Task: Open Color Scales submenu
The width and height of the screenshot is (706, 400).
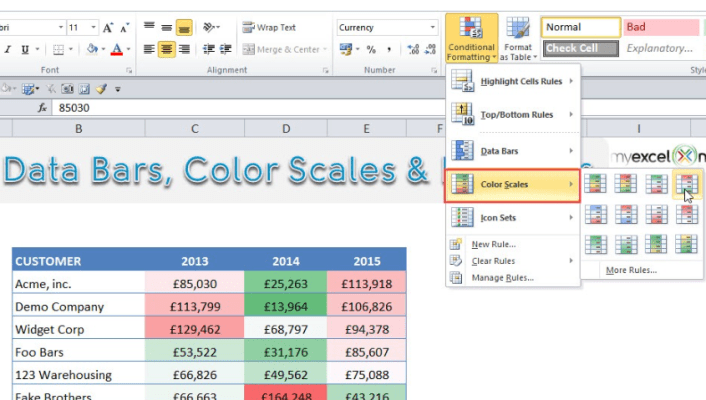Action: pyautogui.click(x=513, y=185)
